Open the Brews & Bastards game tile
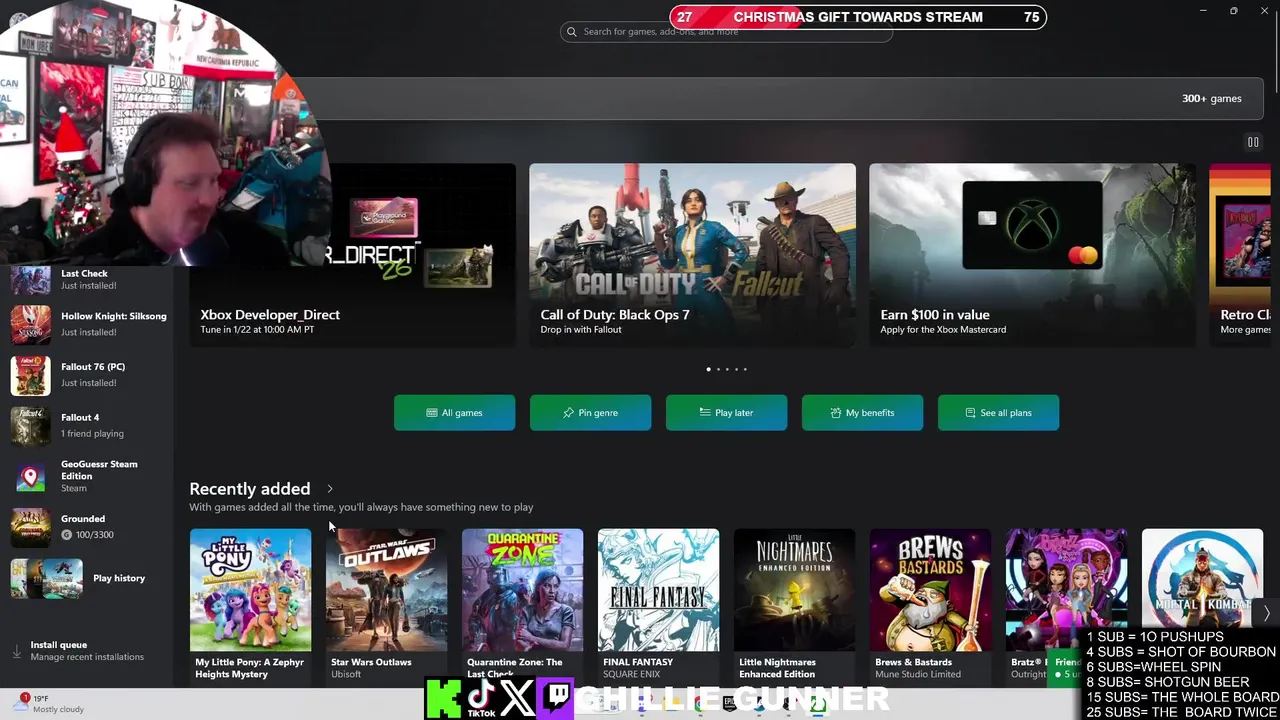Screen dimensions: 1280x720 tap(930, 605)
